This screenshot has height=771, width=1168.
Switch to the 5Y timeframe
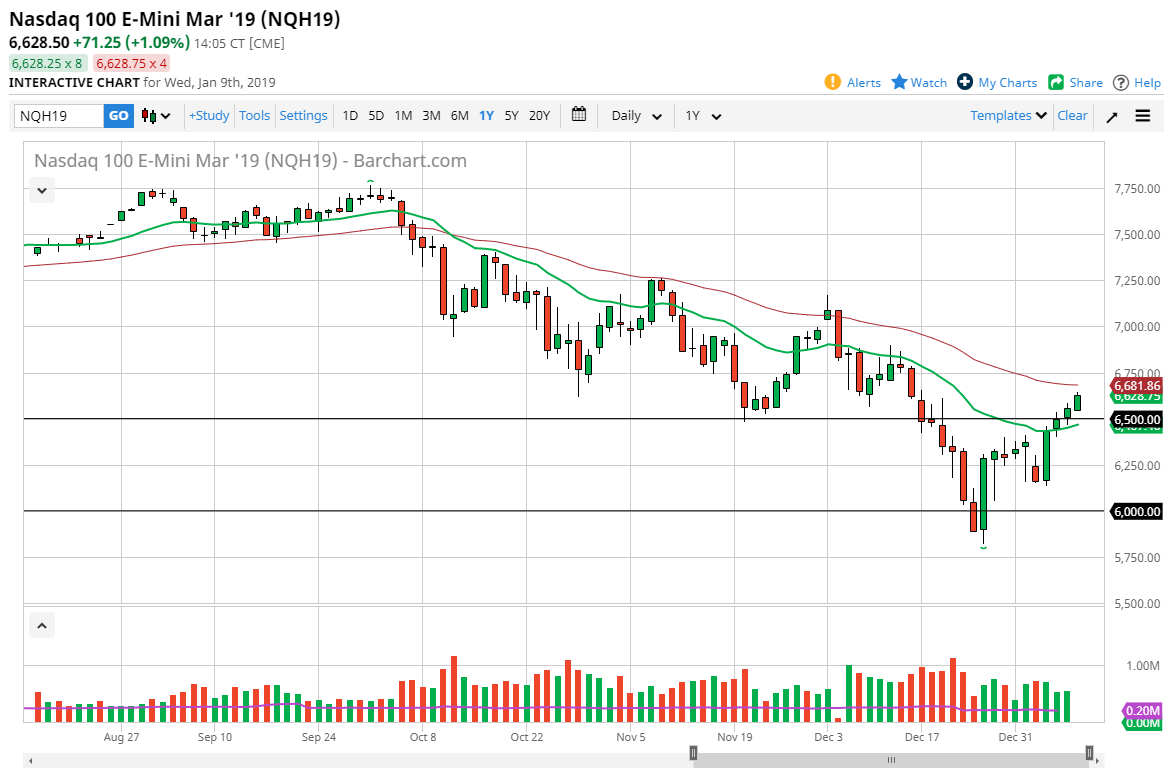[x=511, y=115]
